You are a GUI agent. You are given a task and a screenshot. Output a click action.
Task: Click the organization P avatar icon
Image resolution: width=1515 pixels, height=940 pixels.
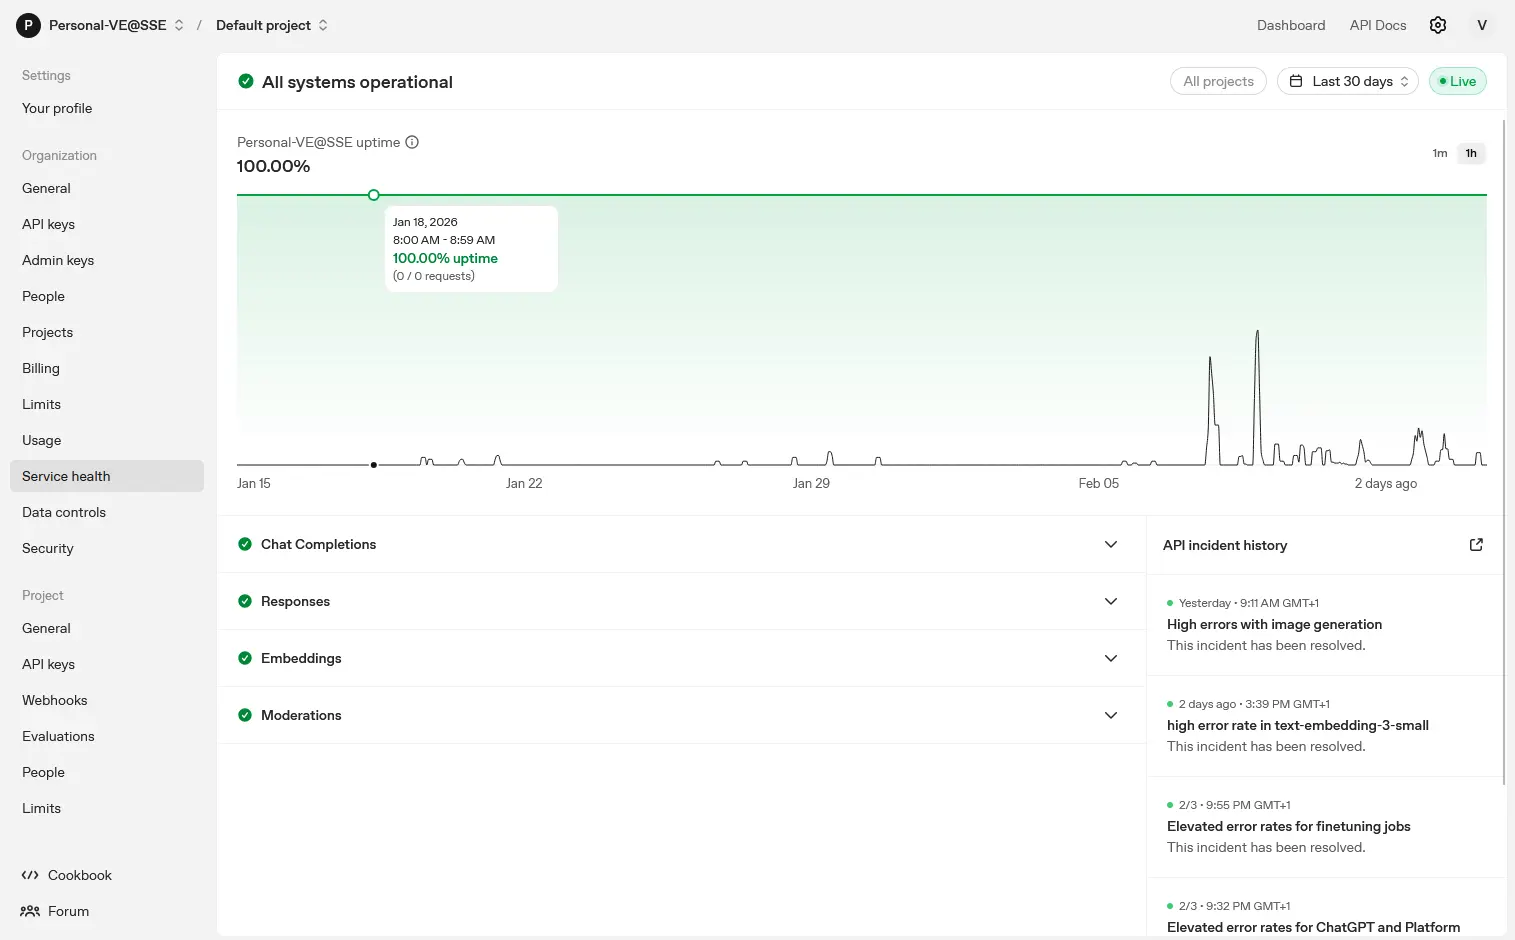click(28, 25)
